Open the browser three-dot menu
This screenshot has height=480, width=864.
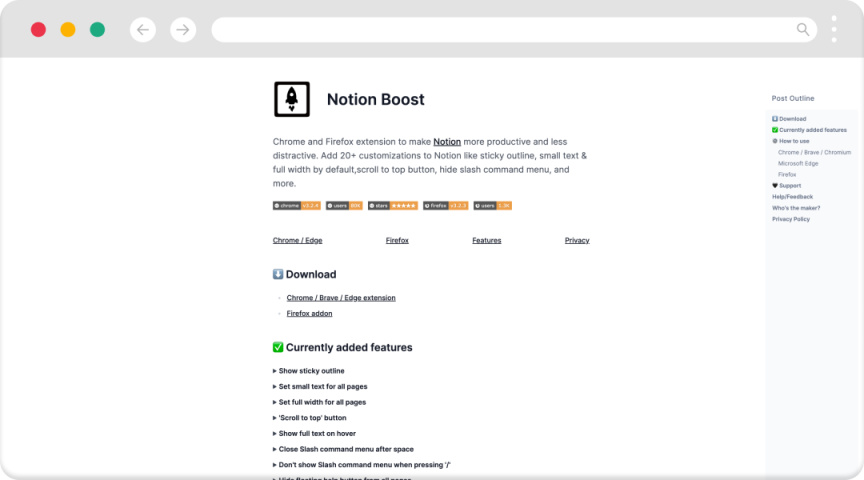[834, 29]
